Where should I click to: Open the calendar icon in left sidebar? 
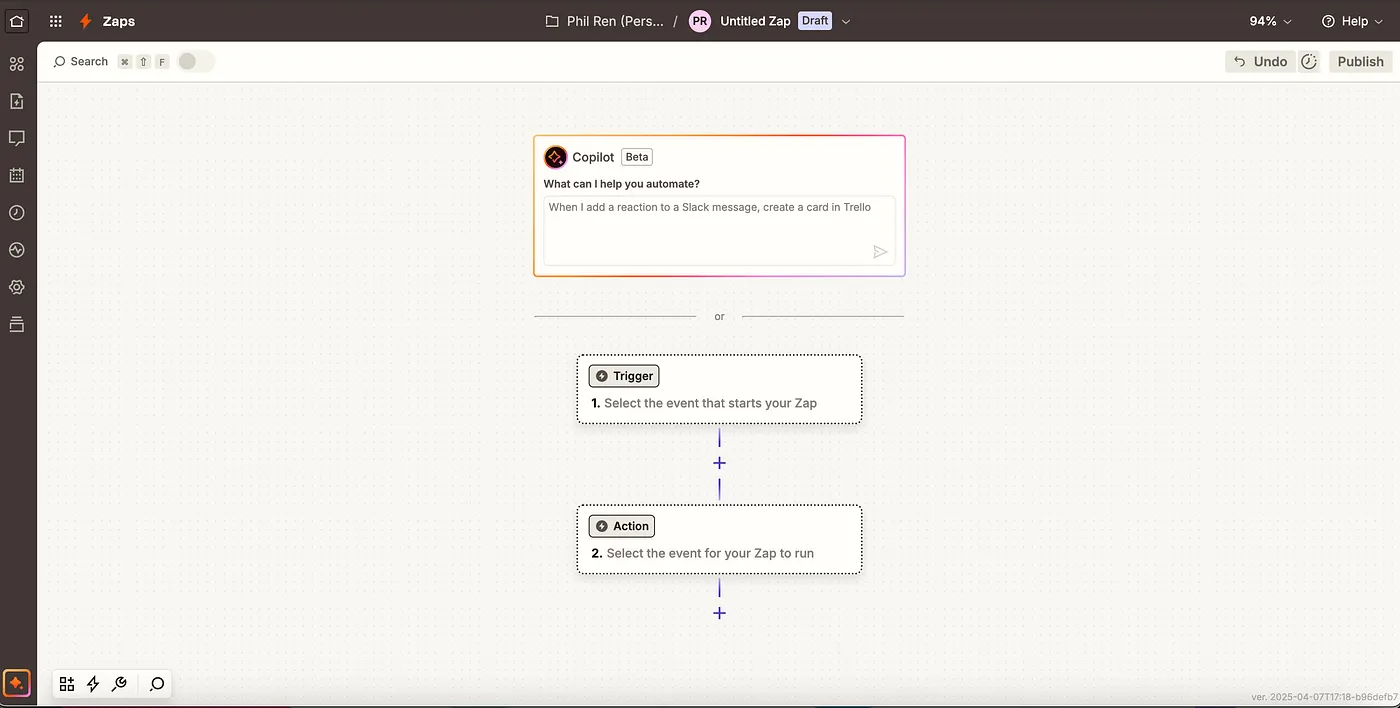[x=16, y=176]
